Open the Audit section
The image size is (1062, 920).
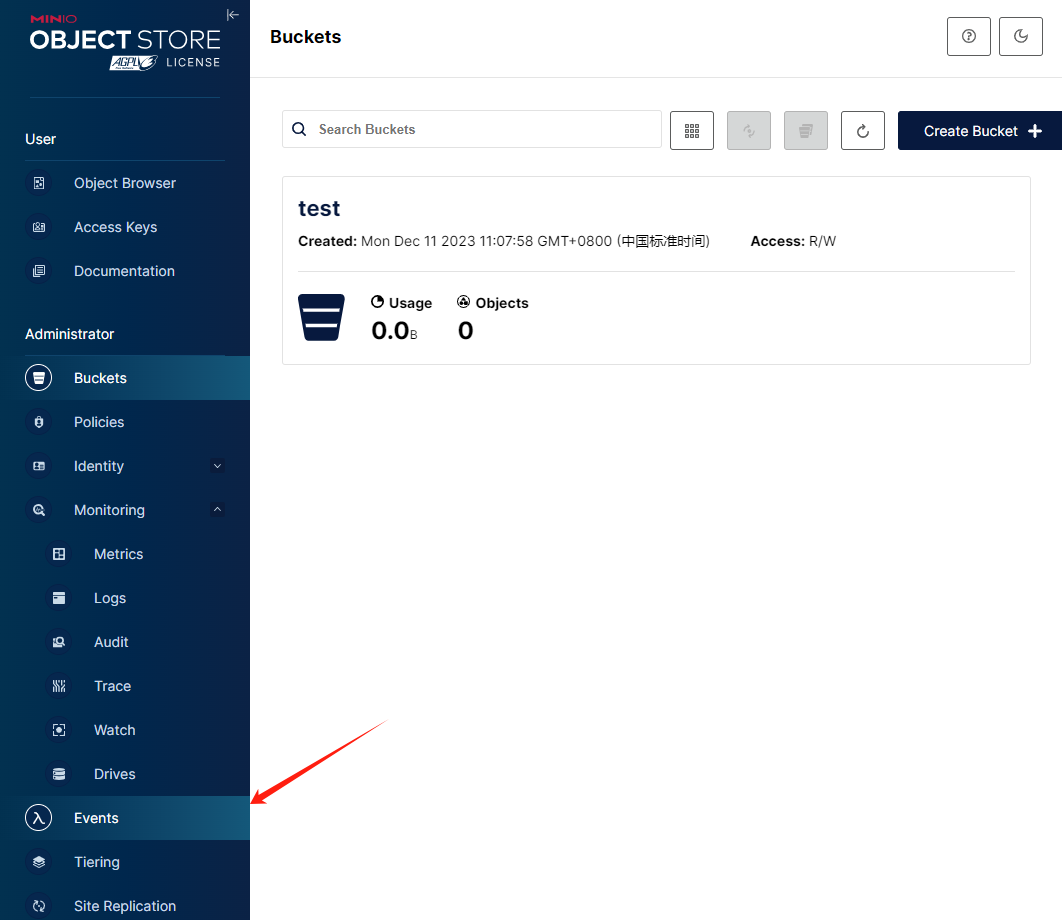pos(111,642)
